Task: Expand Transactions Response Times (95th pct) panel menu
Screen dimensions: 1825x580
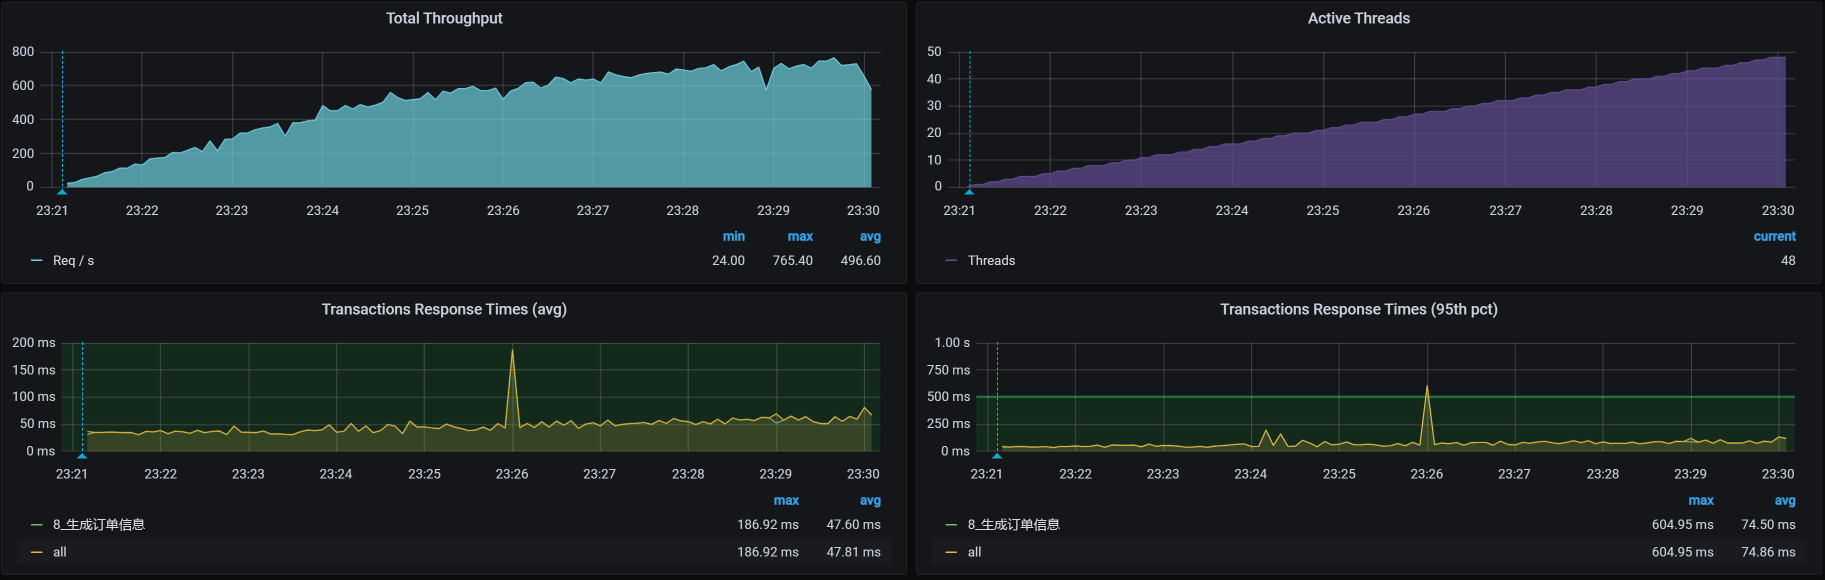Action: click(1358, 309)
